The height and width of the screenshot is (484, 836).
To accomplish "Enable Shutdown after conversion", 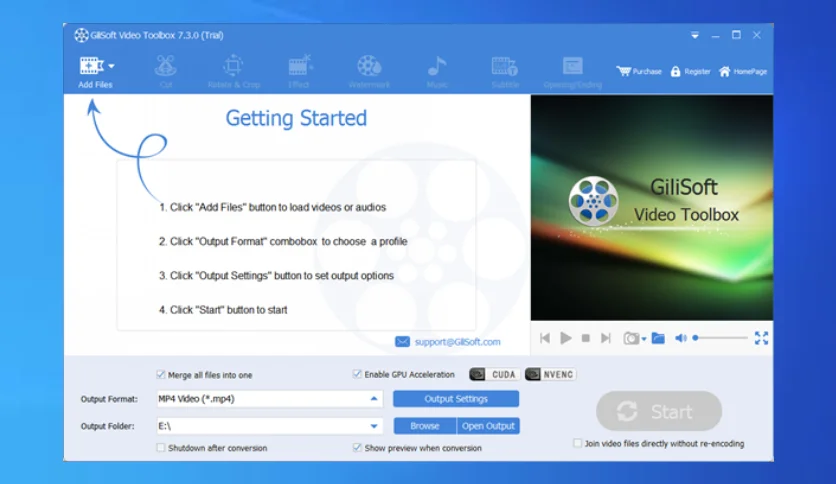I will (160, 448).
